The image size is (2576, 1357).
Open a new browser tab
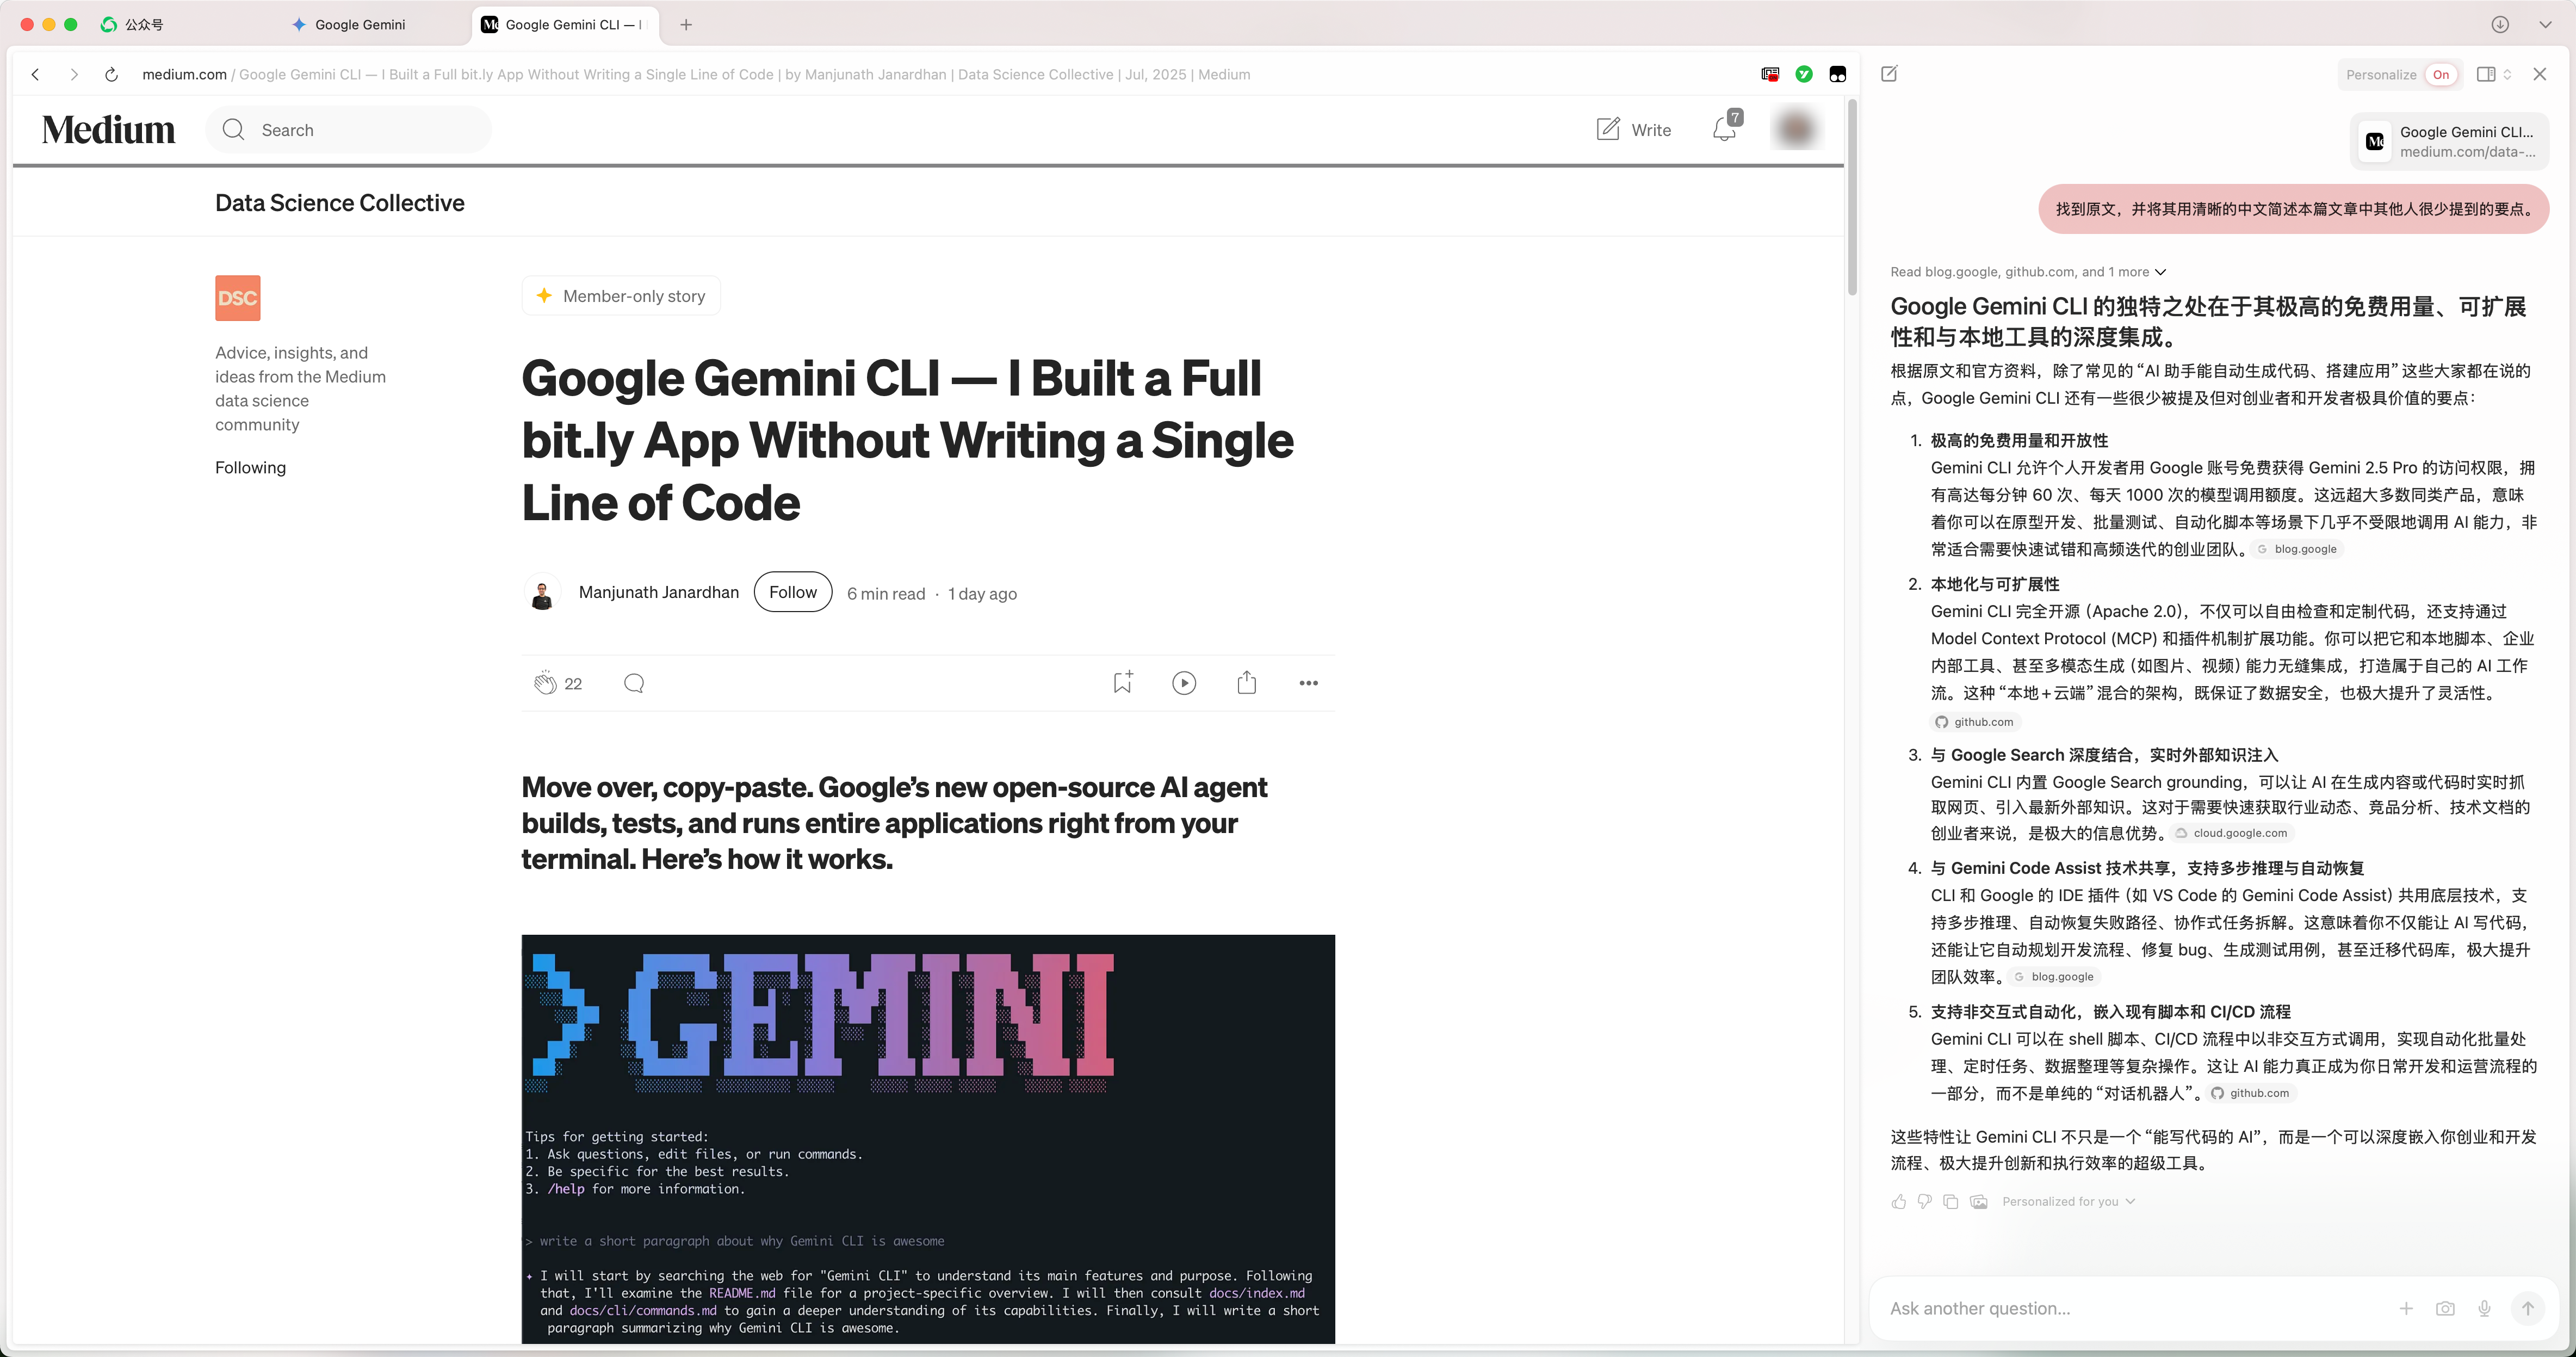[x=686, y=25]
